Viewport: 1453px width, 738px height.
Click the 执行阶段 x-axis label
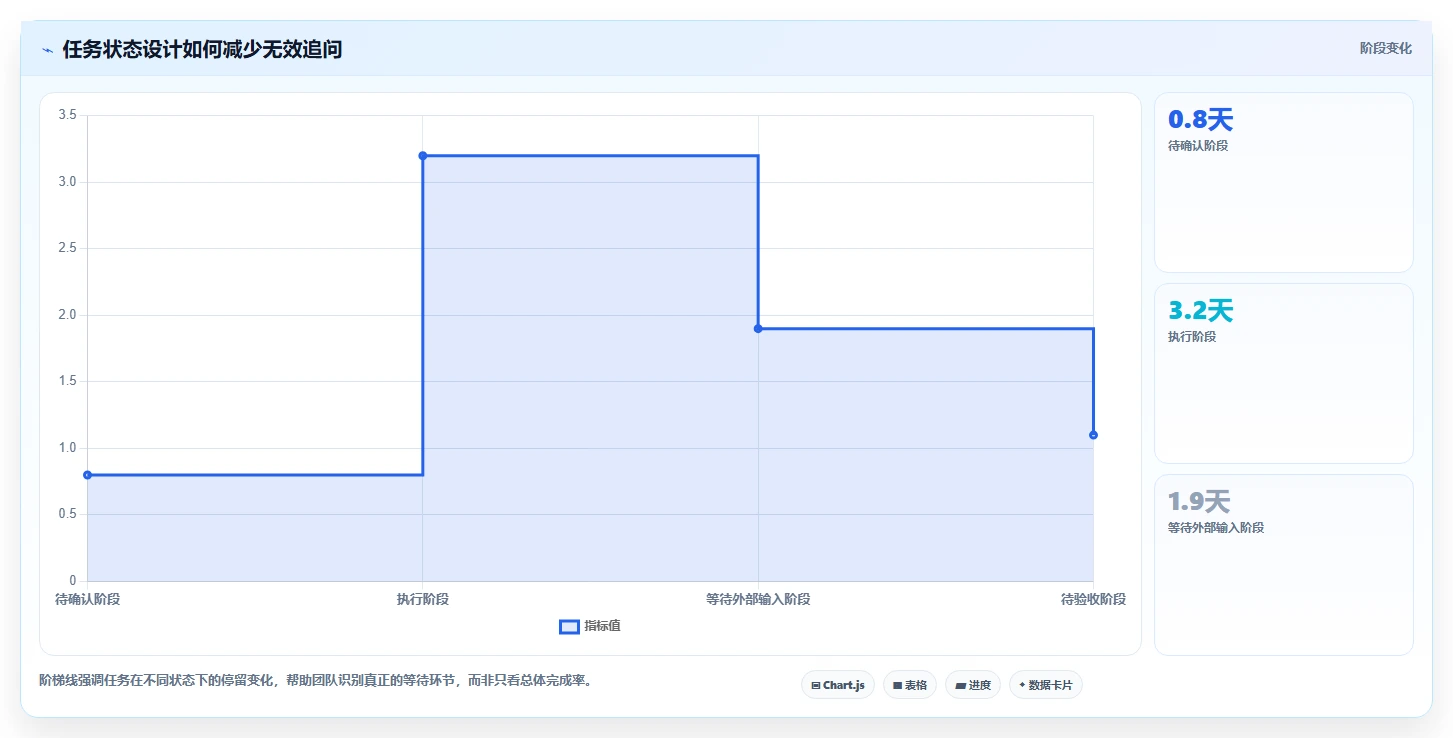pos(423,600)
